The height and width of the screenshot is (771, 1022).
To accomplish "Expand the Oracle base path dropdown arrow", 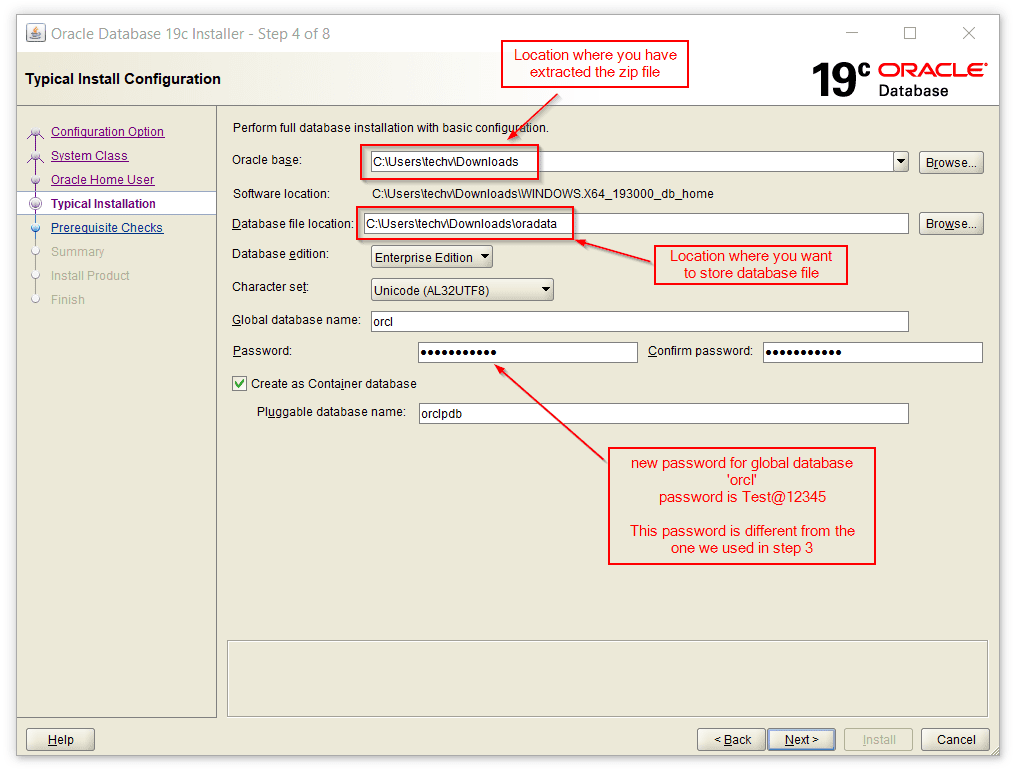I will [x=900, y=162].
